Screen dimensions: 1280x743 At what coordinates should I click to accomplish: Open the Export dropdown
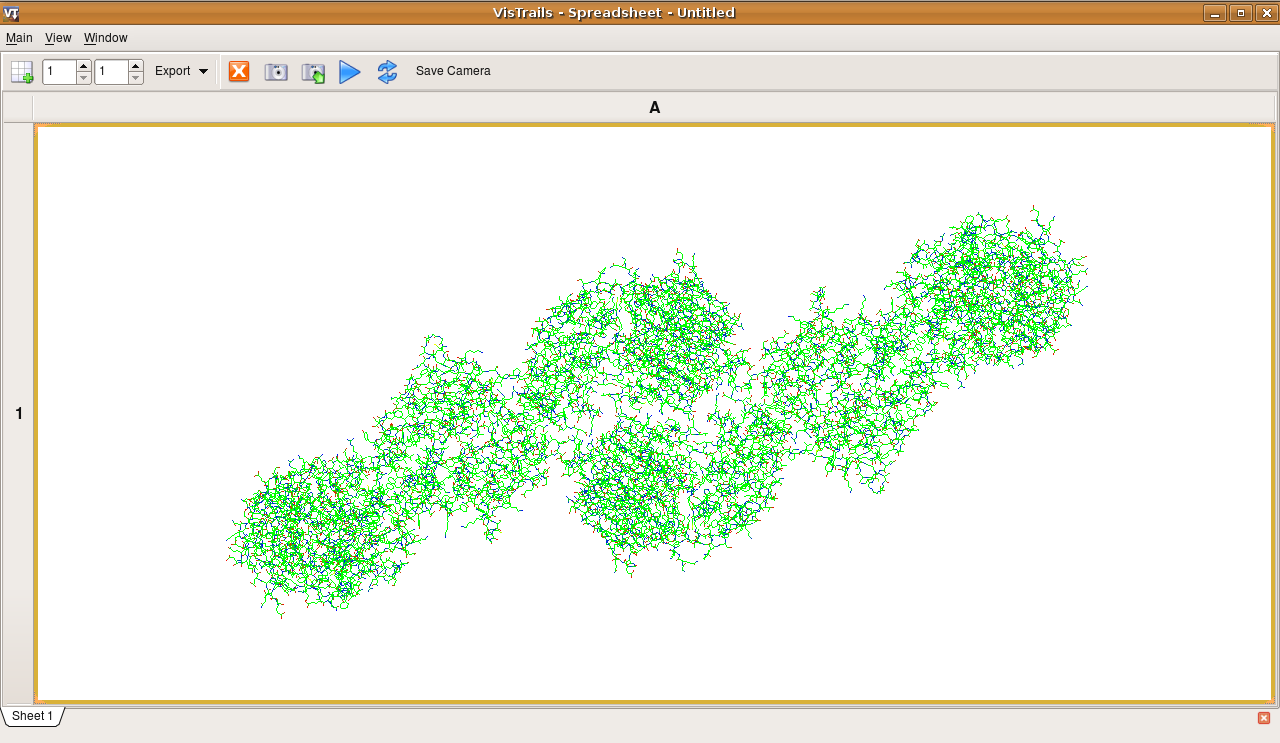181,72
